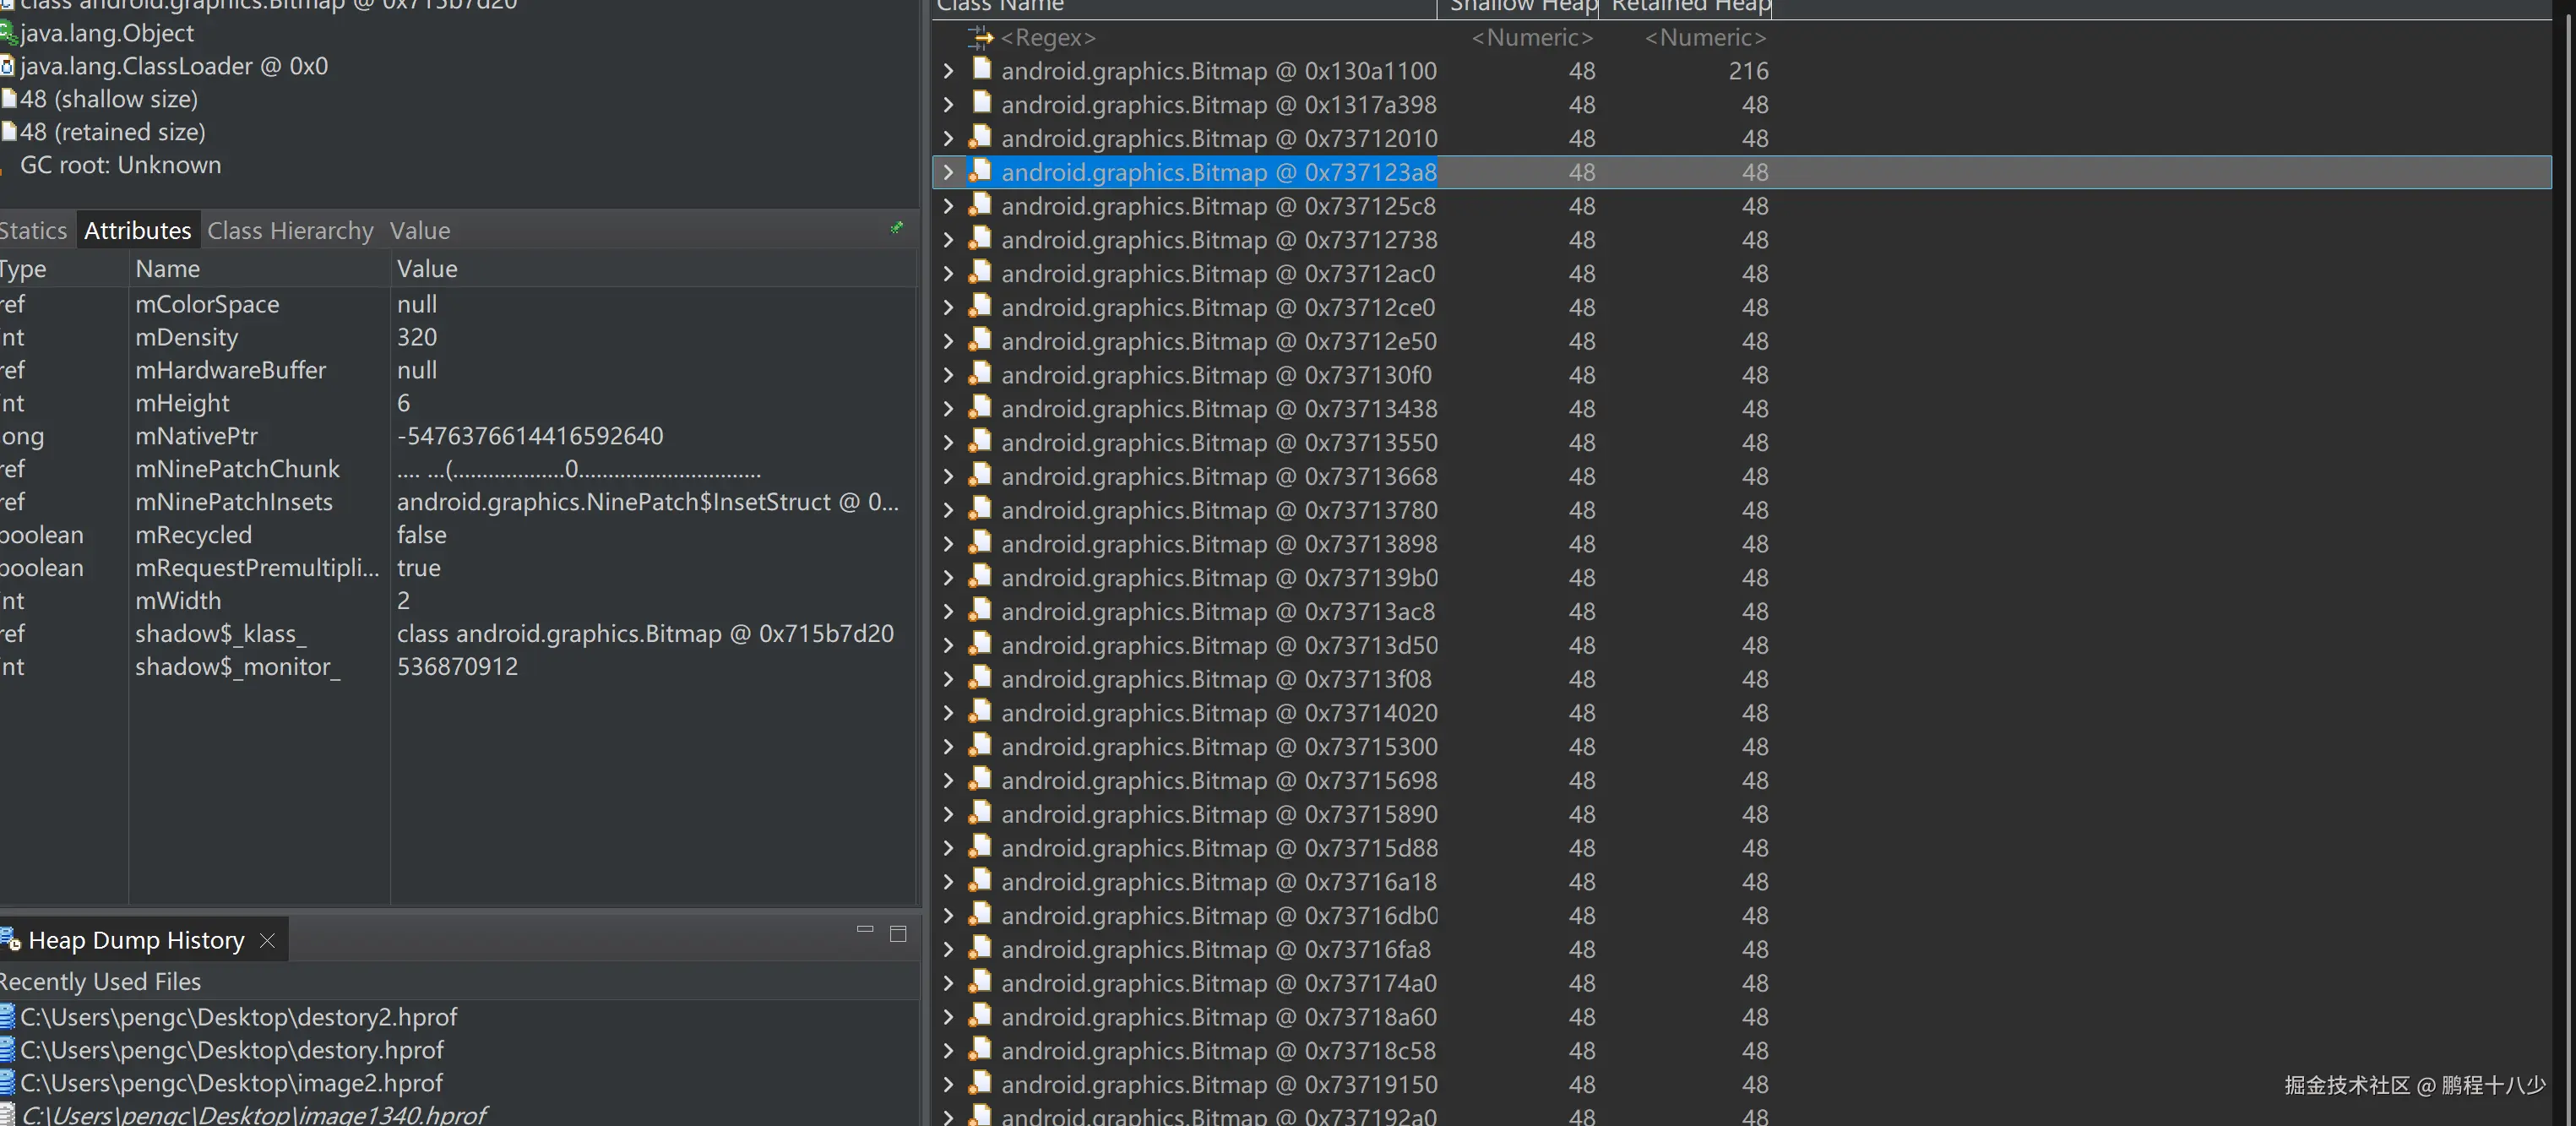Expand Bitmap @ 0x73714020 tree row

[948, 713]
